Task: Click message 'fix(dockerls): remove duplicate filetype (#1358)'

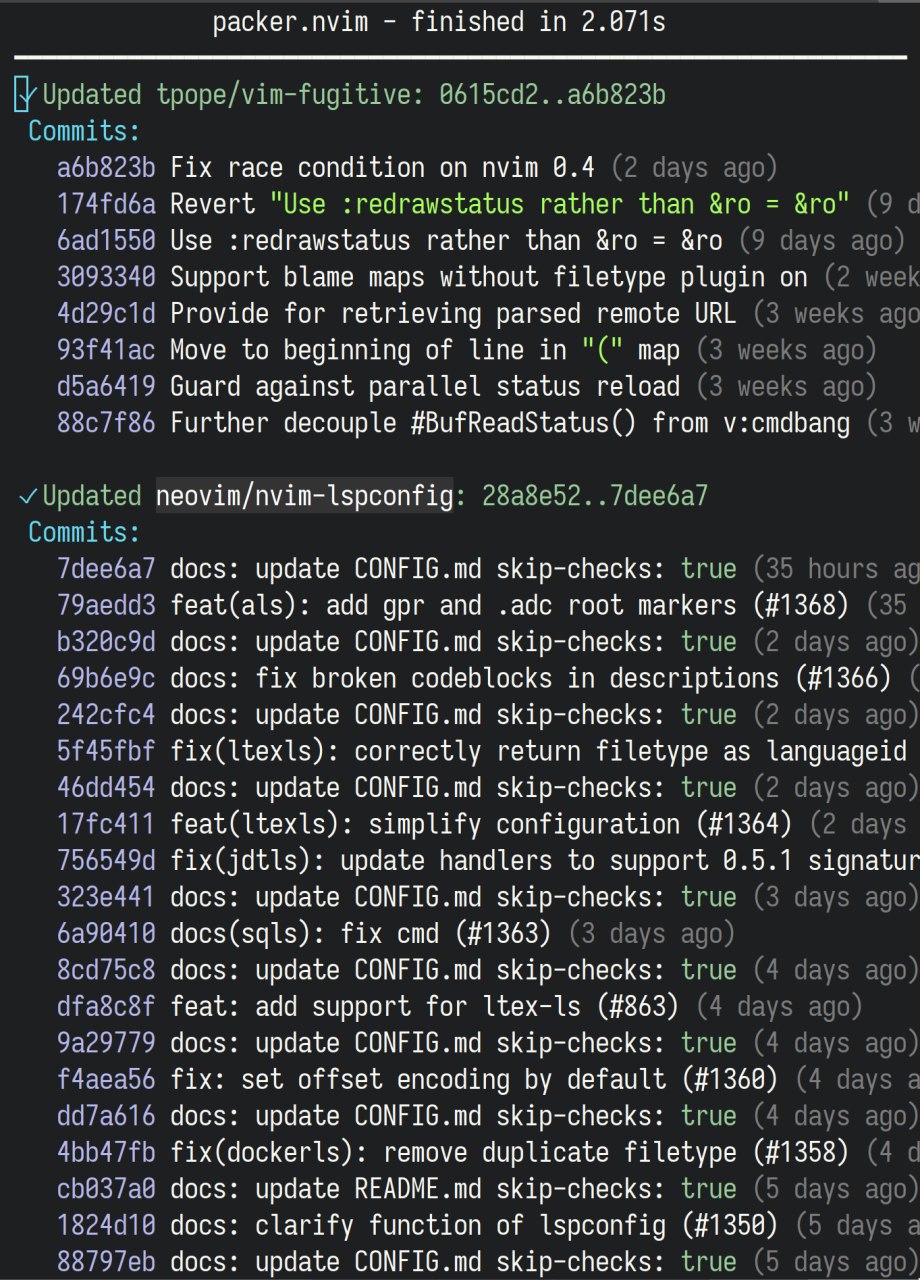Action: point(510,1153)
